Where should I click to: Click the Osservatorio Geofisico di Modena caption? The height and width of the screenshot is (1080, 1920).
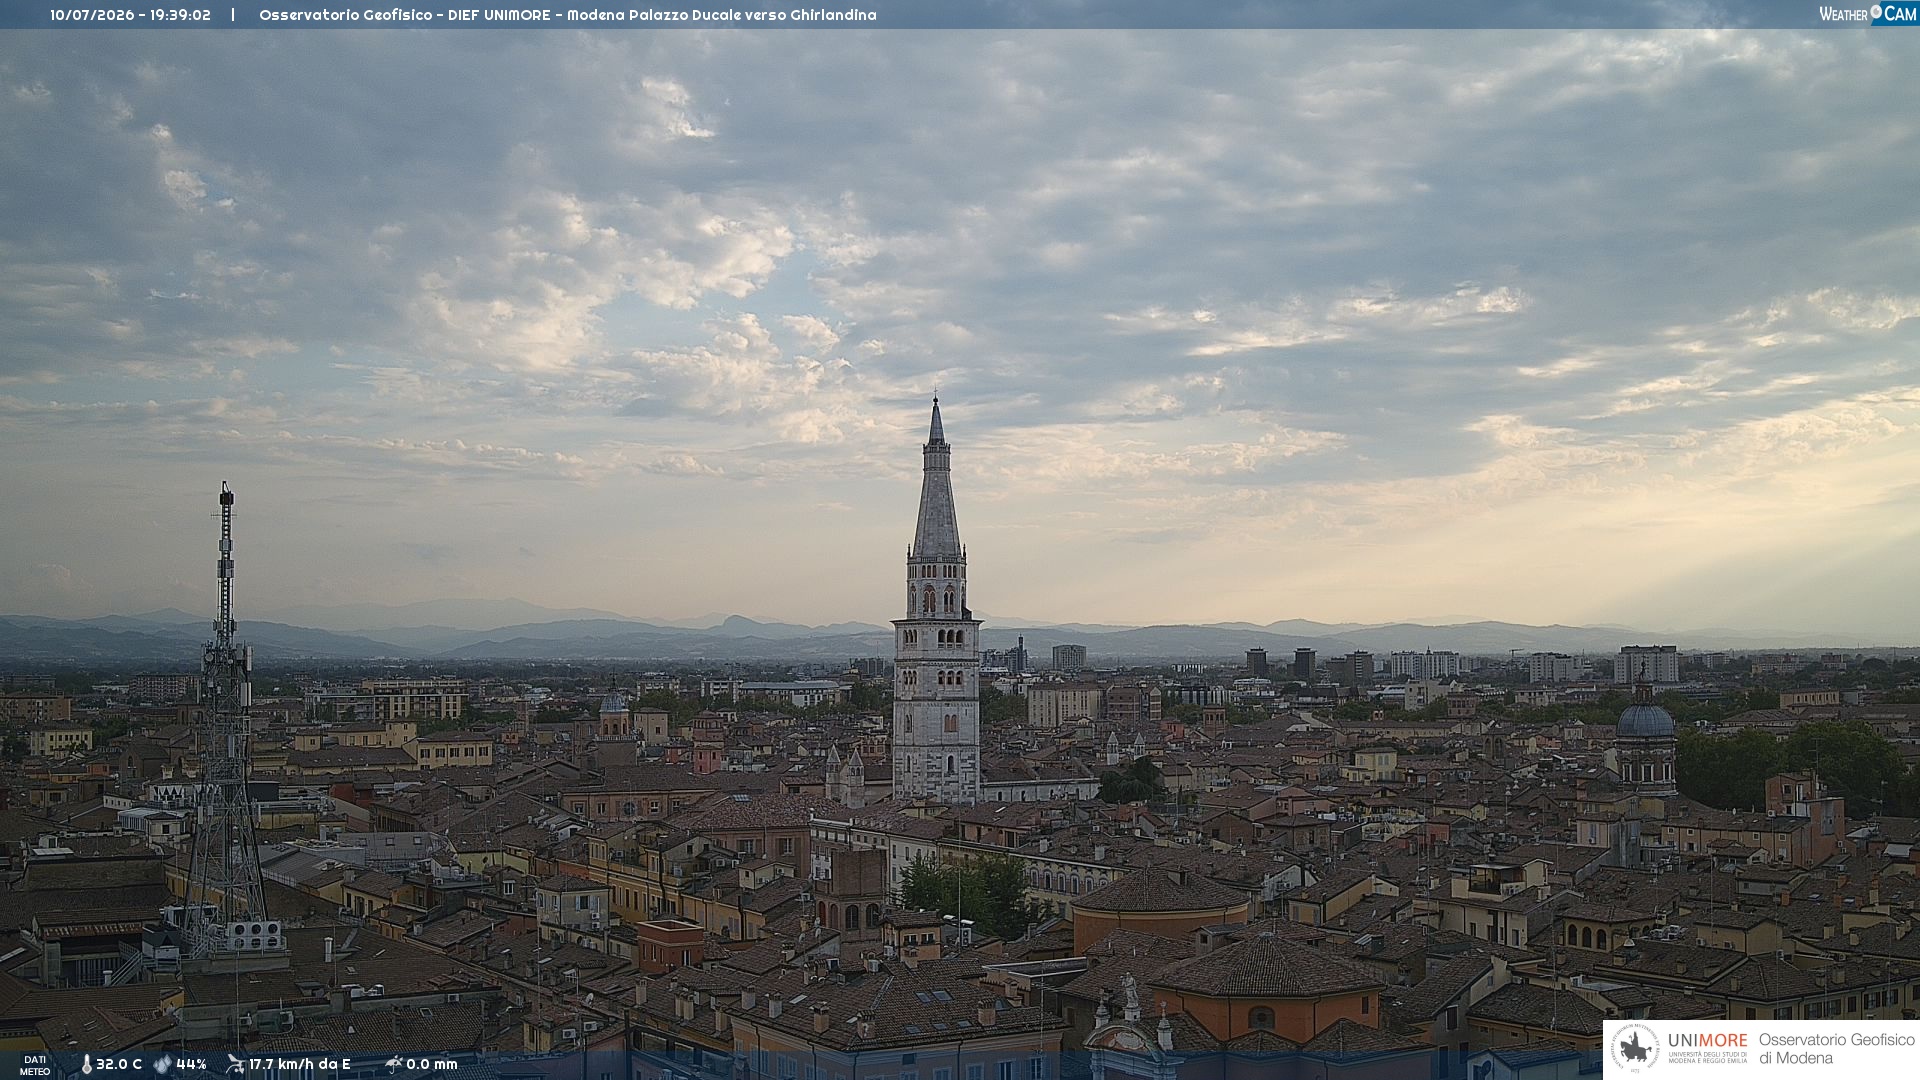1836,1049
